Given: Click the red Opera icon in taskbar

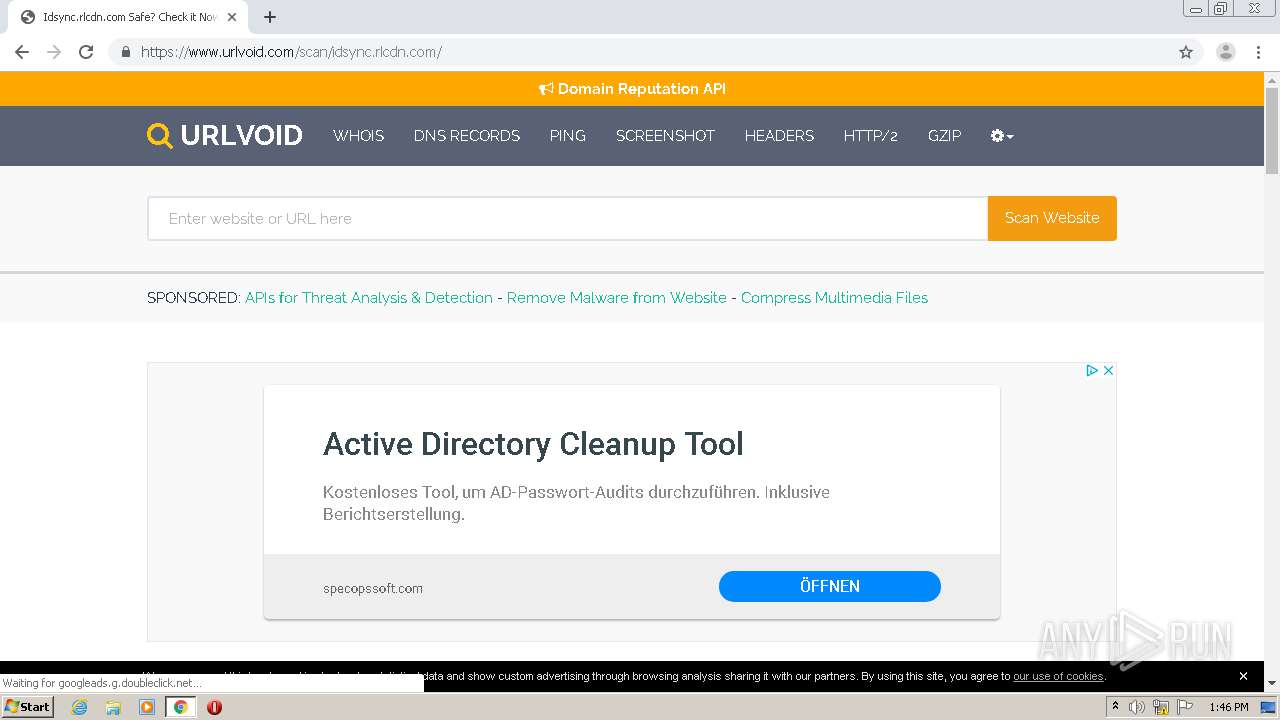Looking at the screenshot, I should coord(214,707).
